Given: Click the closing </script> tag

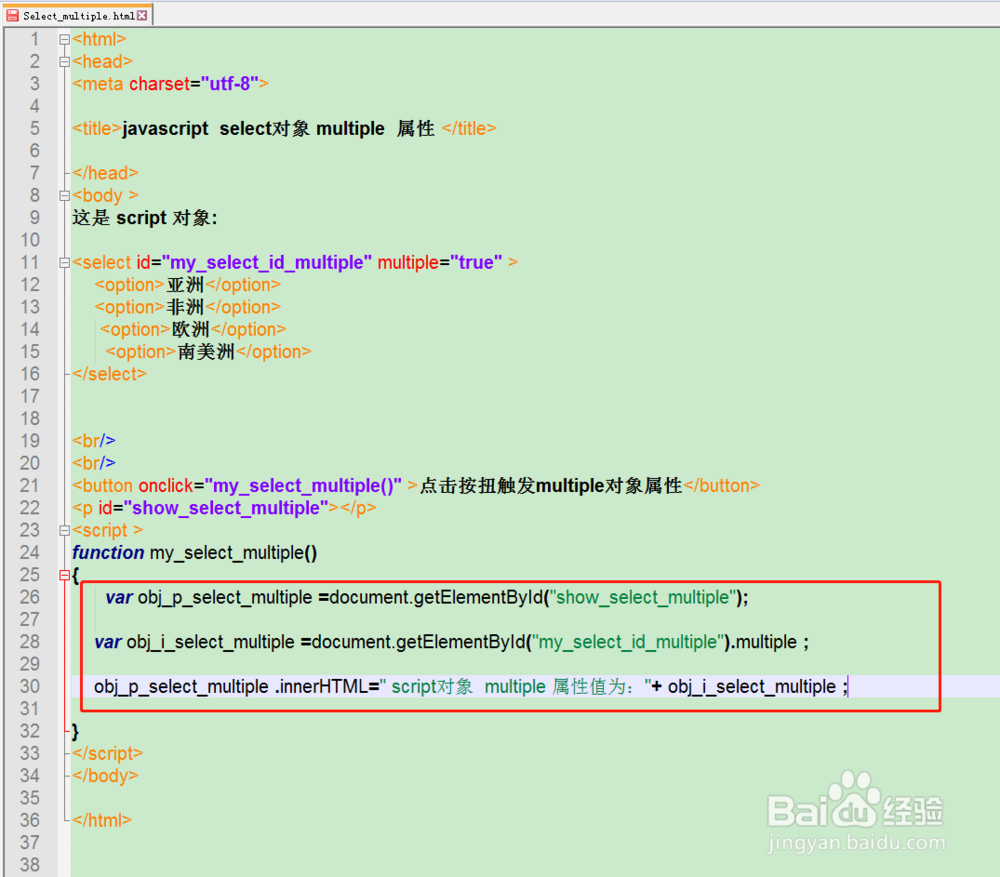Looking at the screenshot, I should [108, 754].
